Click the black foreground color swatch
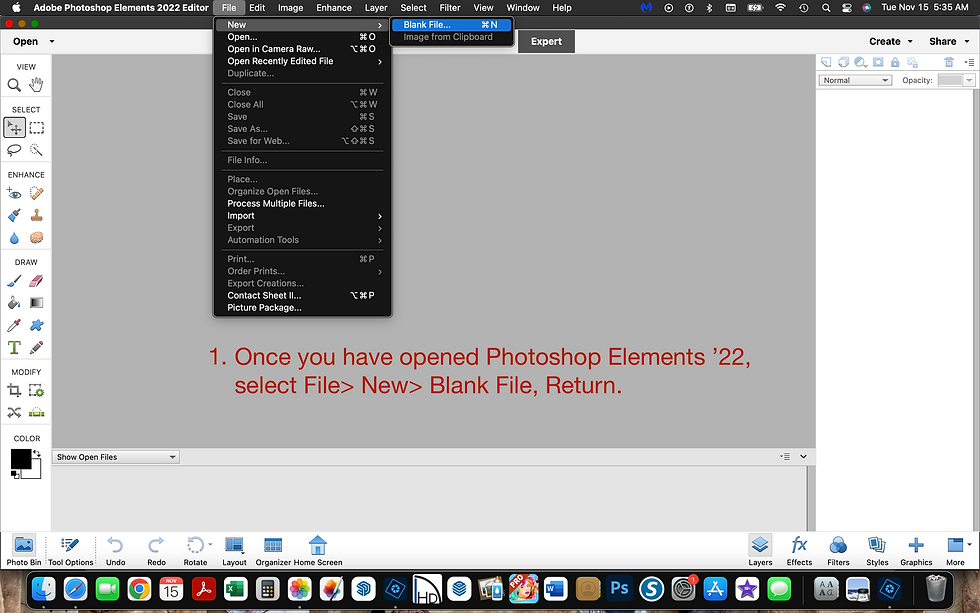Screen dimensions: 980x613 (20, 459)
